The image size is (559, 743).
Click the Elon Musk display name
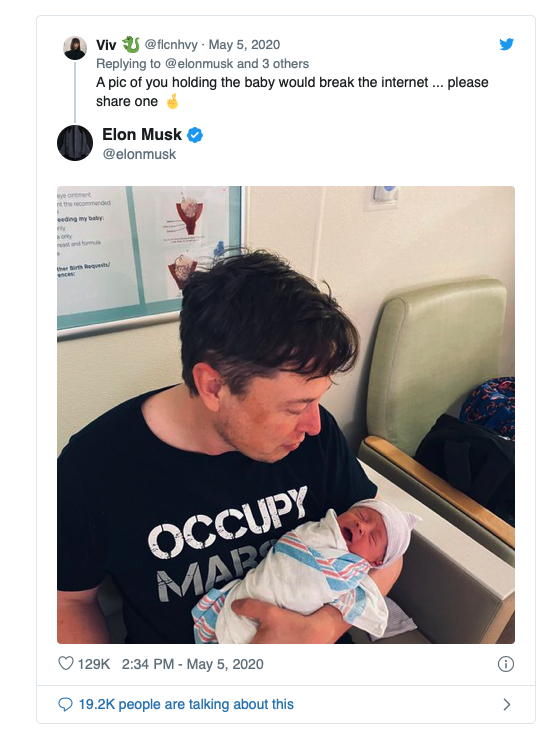pos(142,135)
